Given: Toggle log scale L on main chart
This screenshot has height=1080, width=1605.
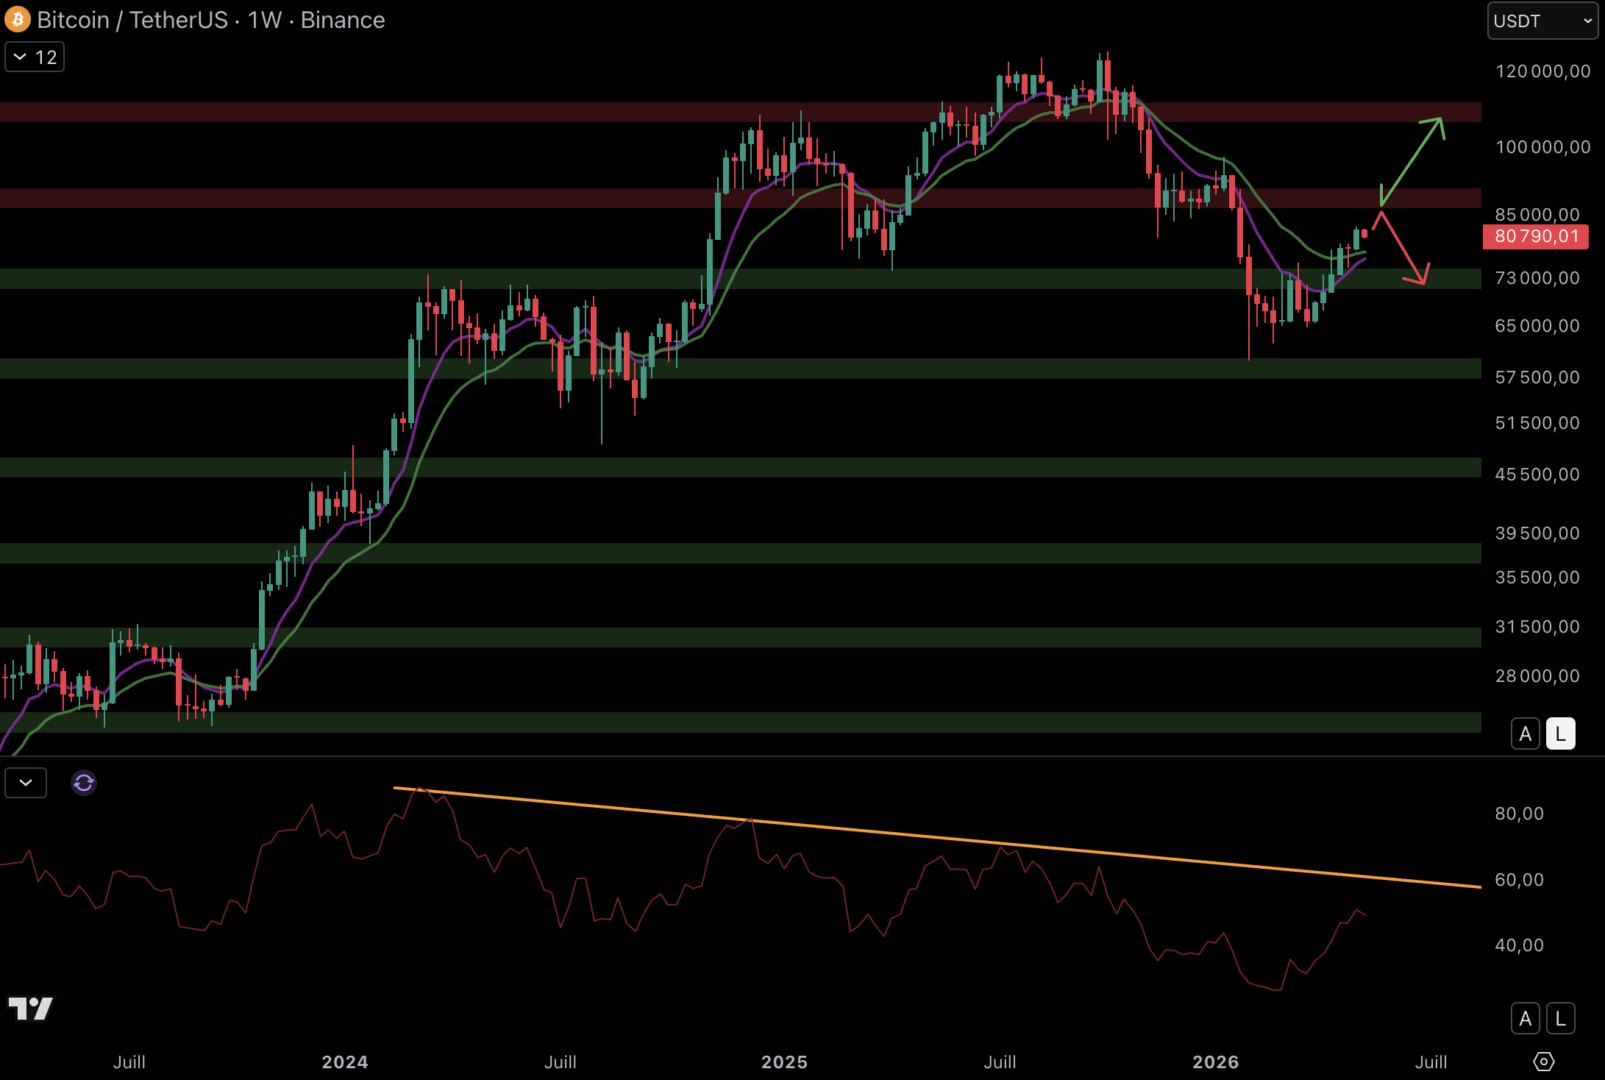Looking at the screenshot, I should pyautogui.click(x=1560, y=734).
